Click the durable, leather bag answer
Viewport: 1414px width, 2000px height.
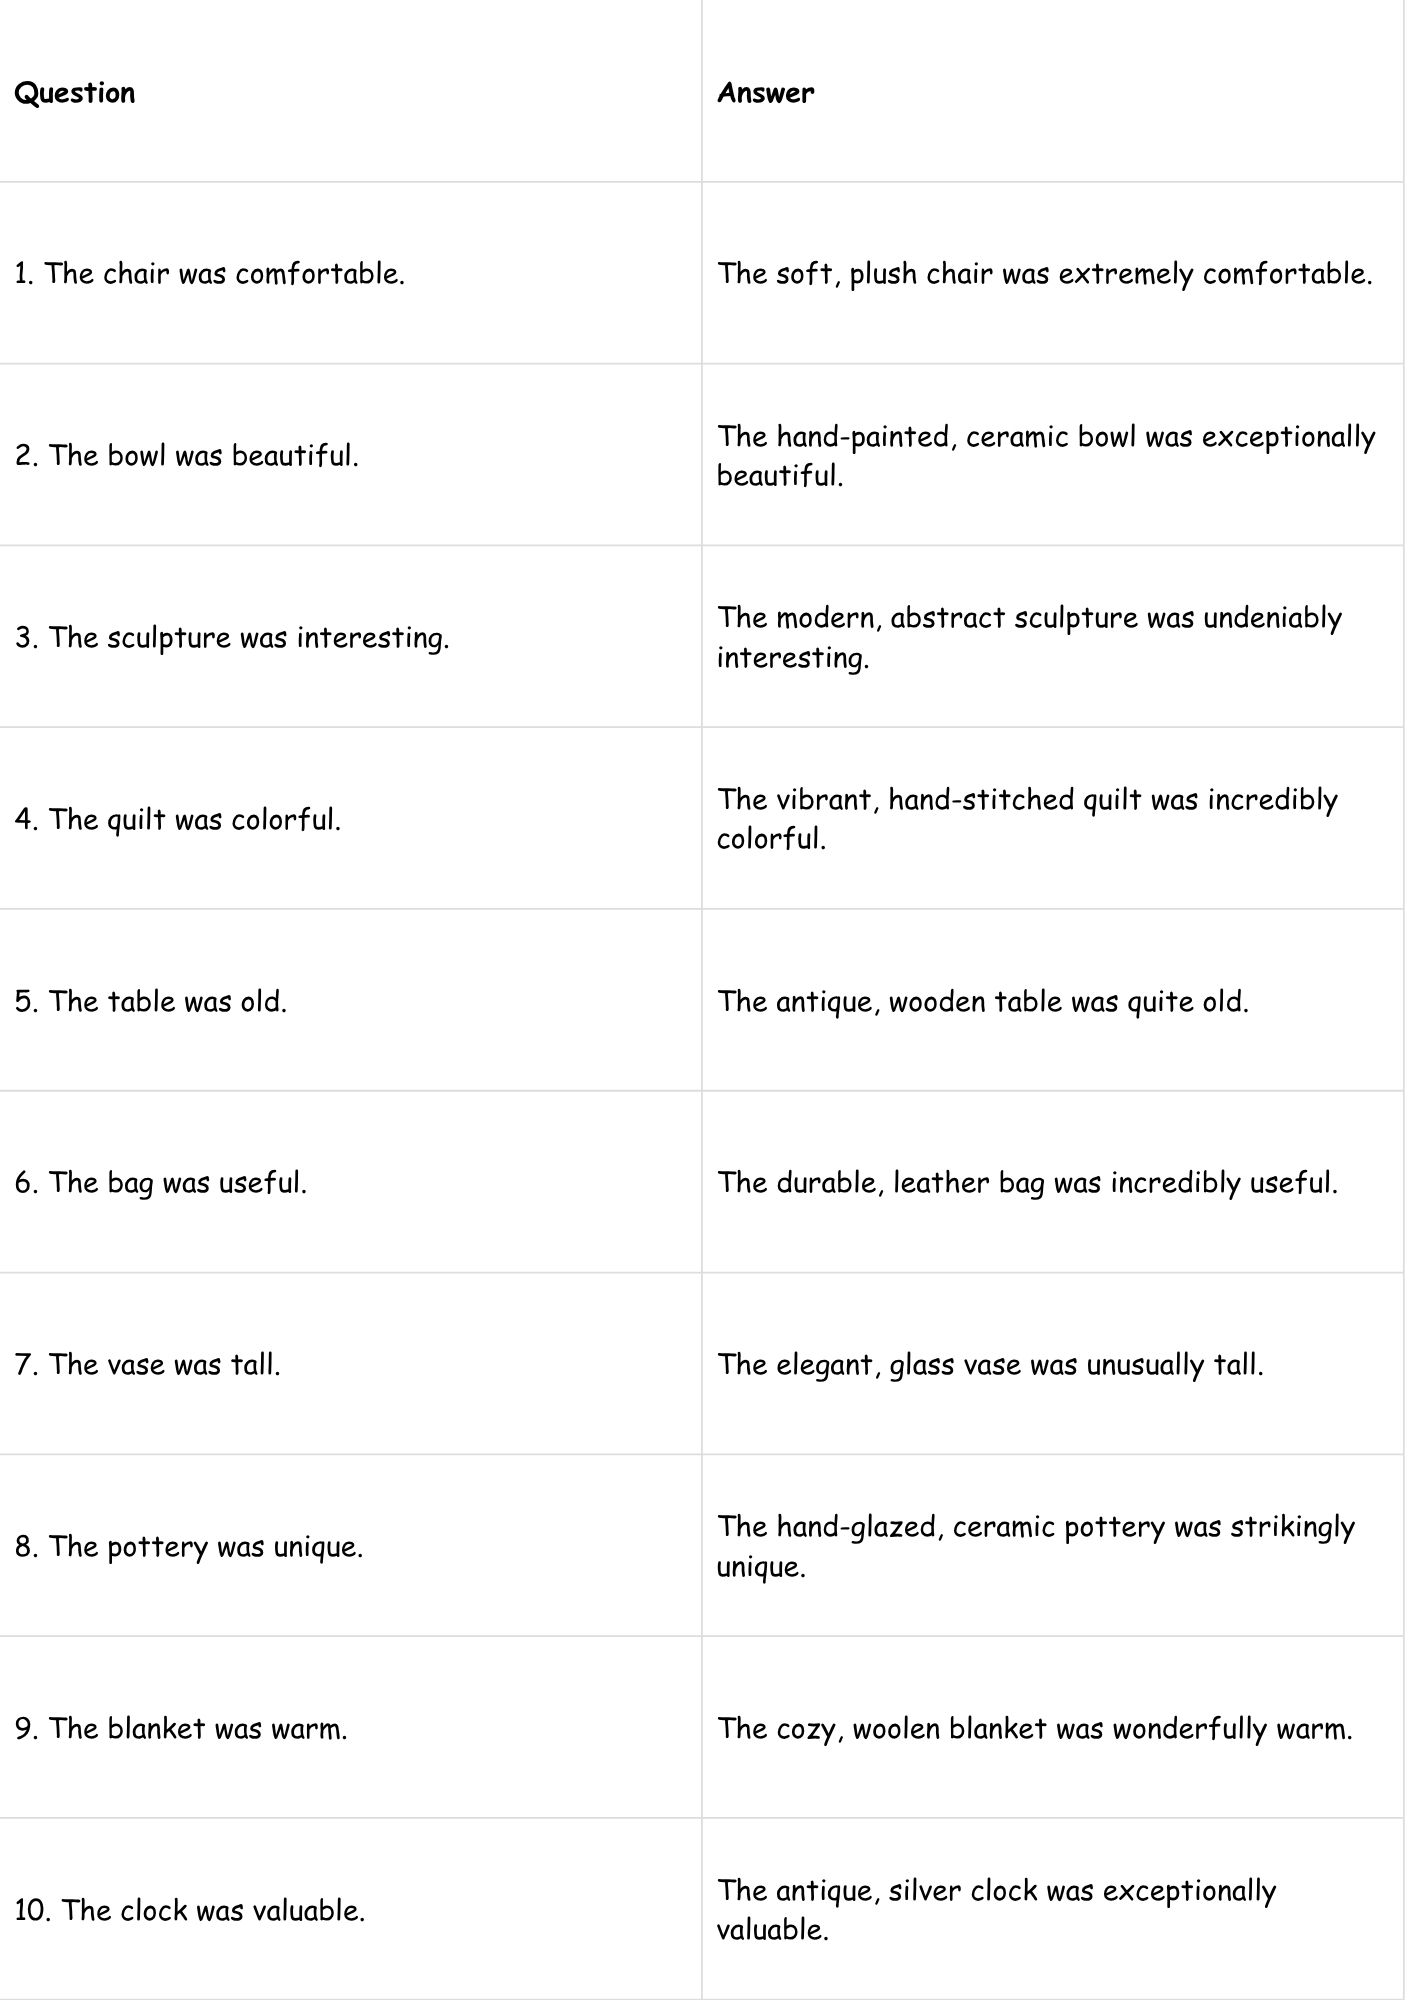[x=1027, y=1183]
